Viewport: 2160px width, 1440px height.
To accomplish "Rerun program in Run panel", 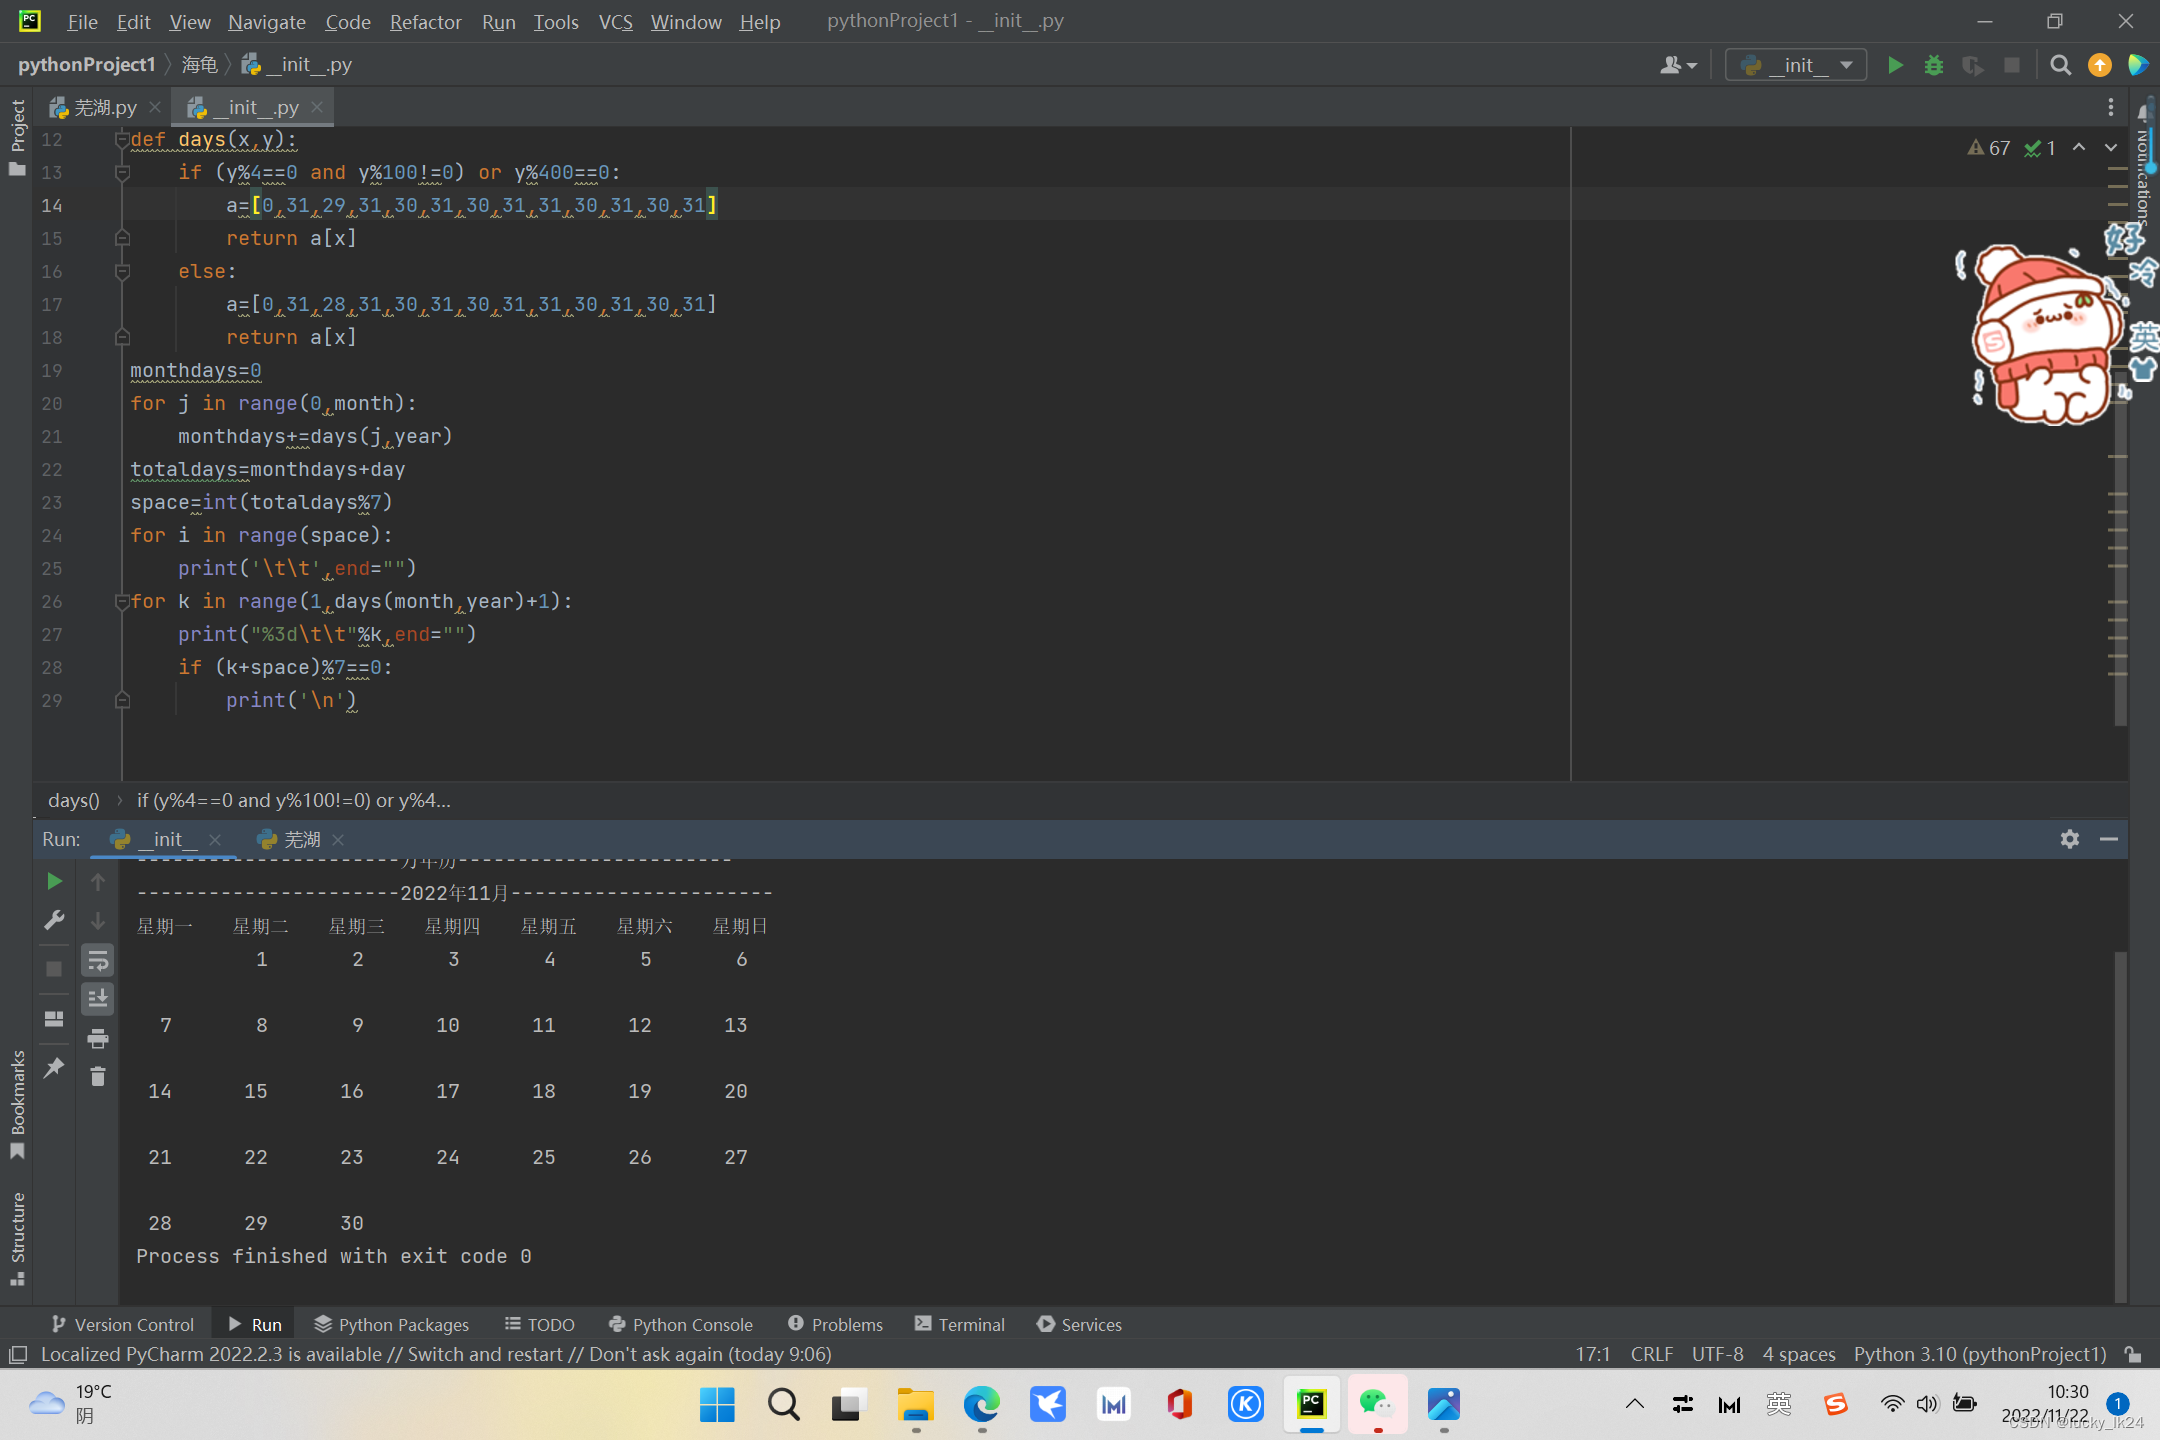I will [x=54, y=881].
